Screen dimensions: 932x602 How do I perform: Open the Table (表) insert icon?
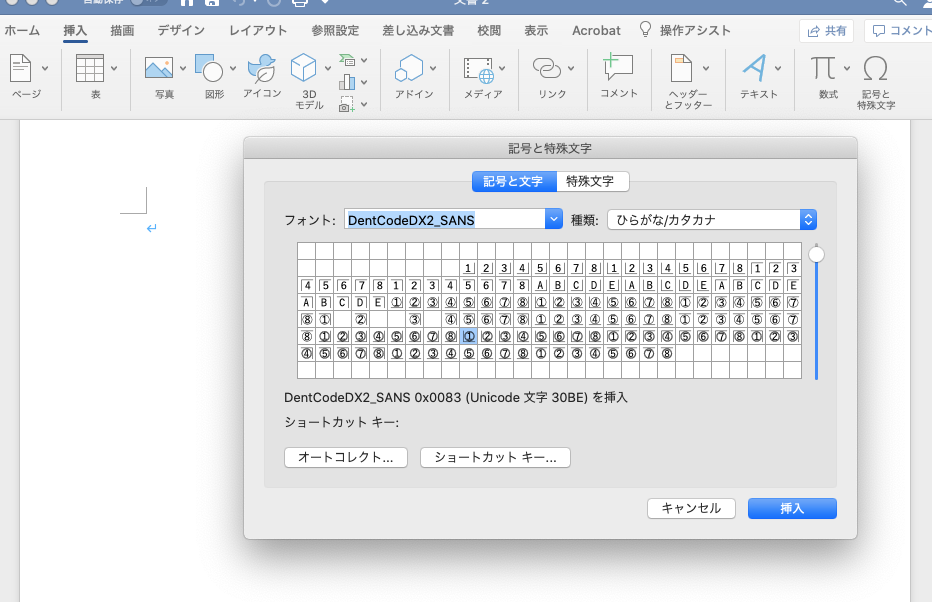tap(90, 68)
